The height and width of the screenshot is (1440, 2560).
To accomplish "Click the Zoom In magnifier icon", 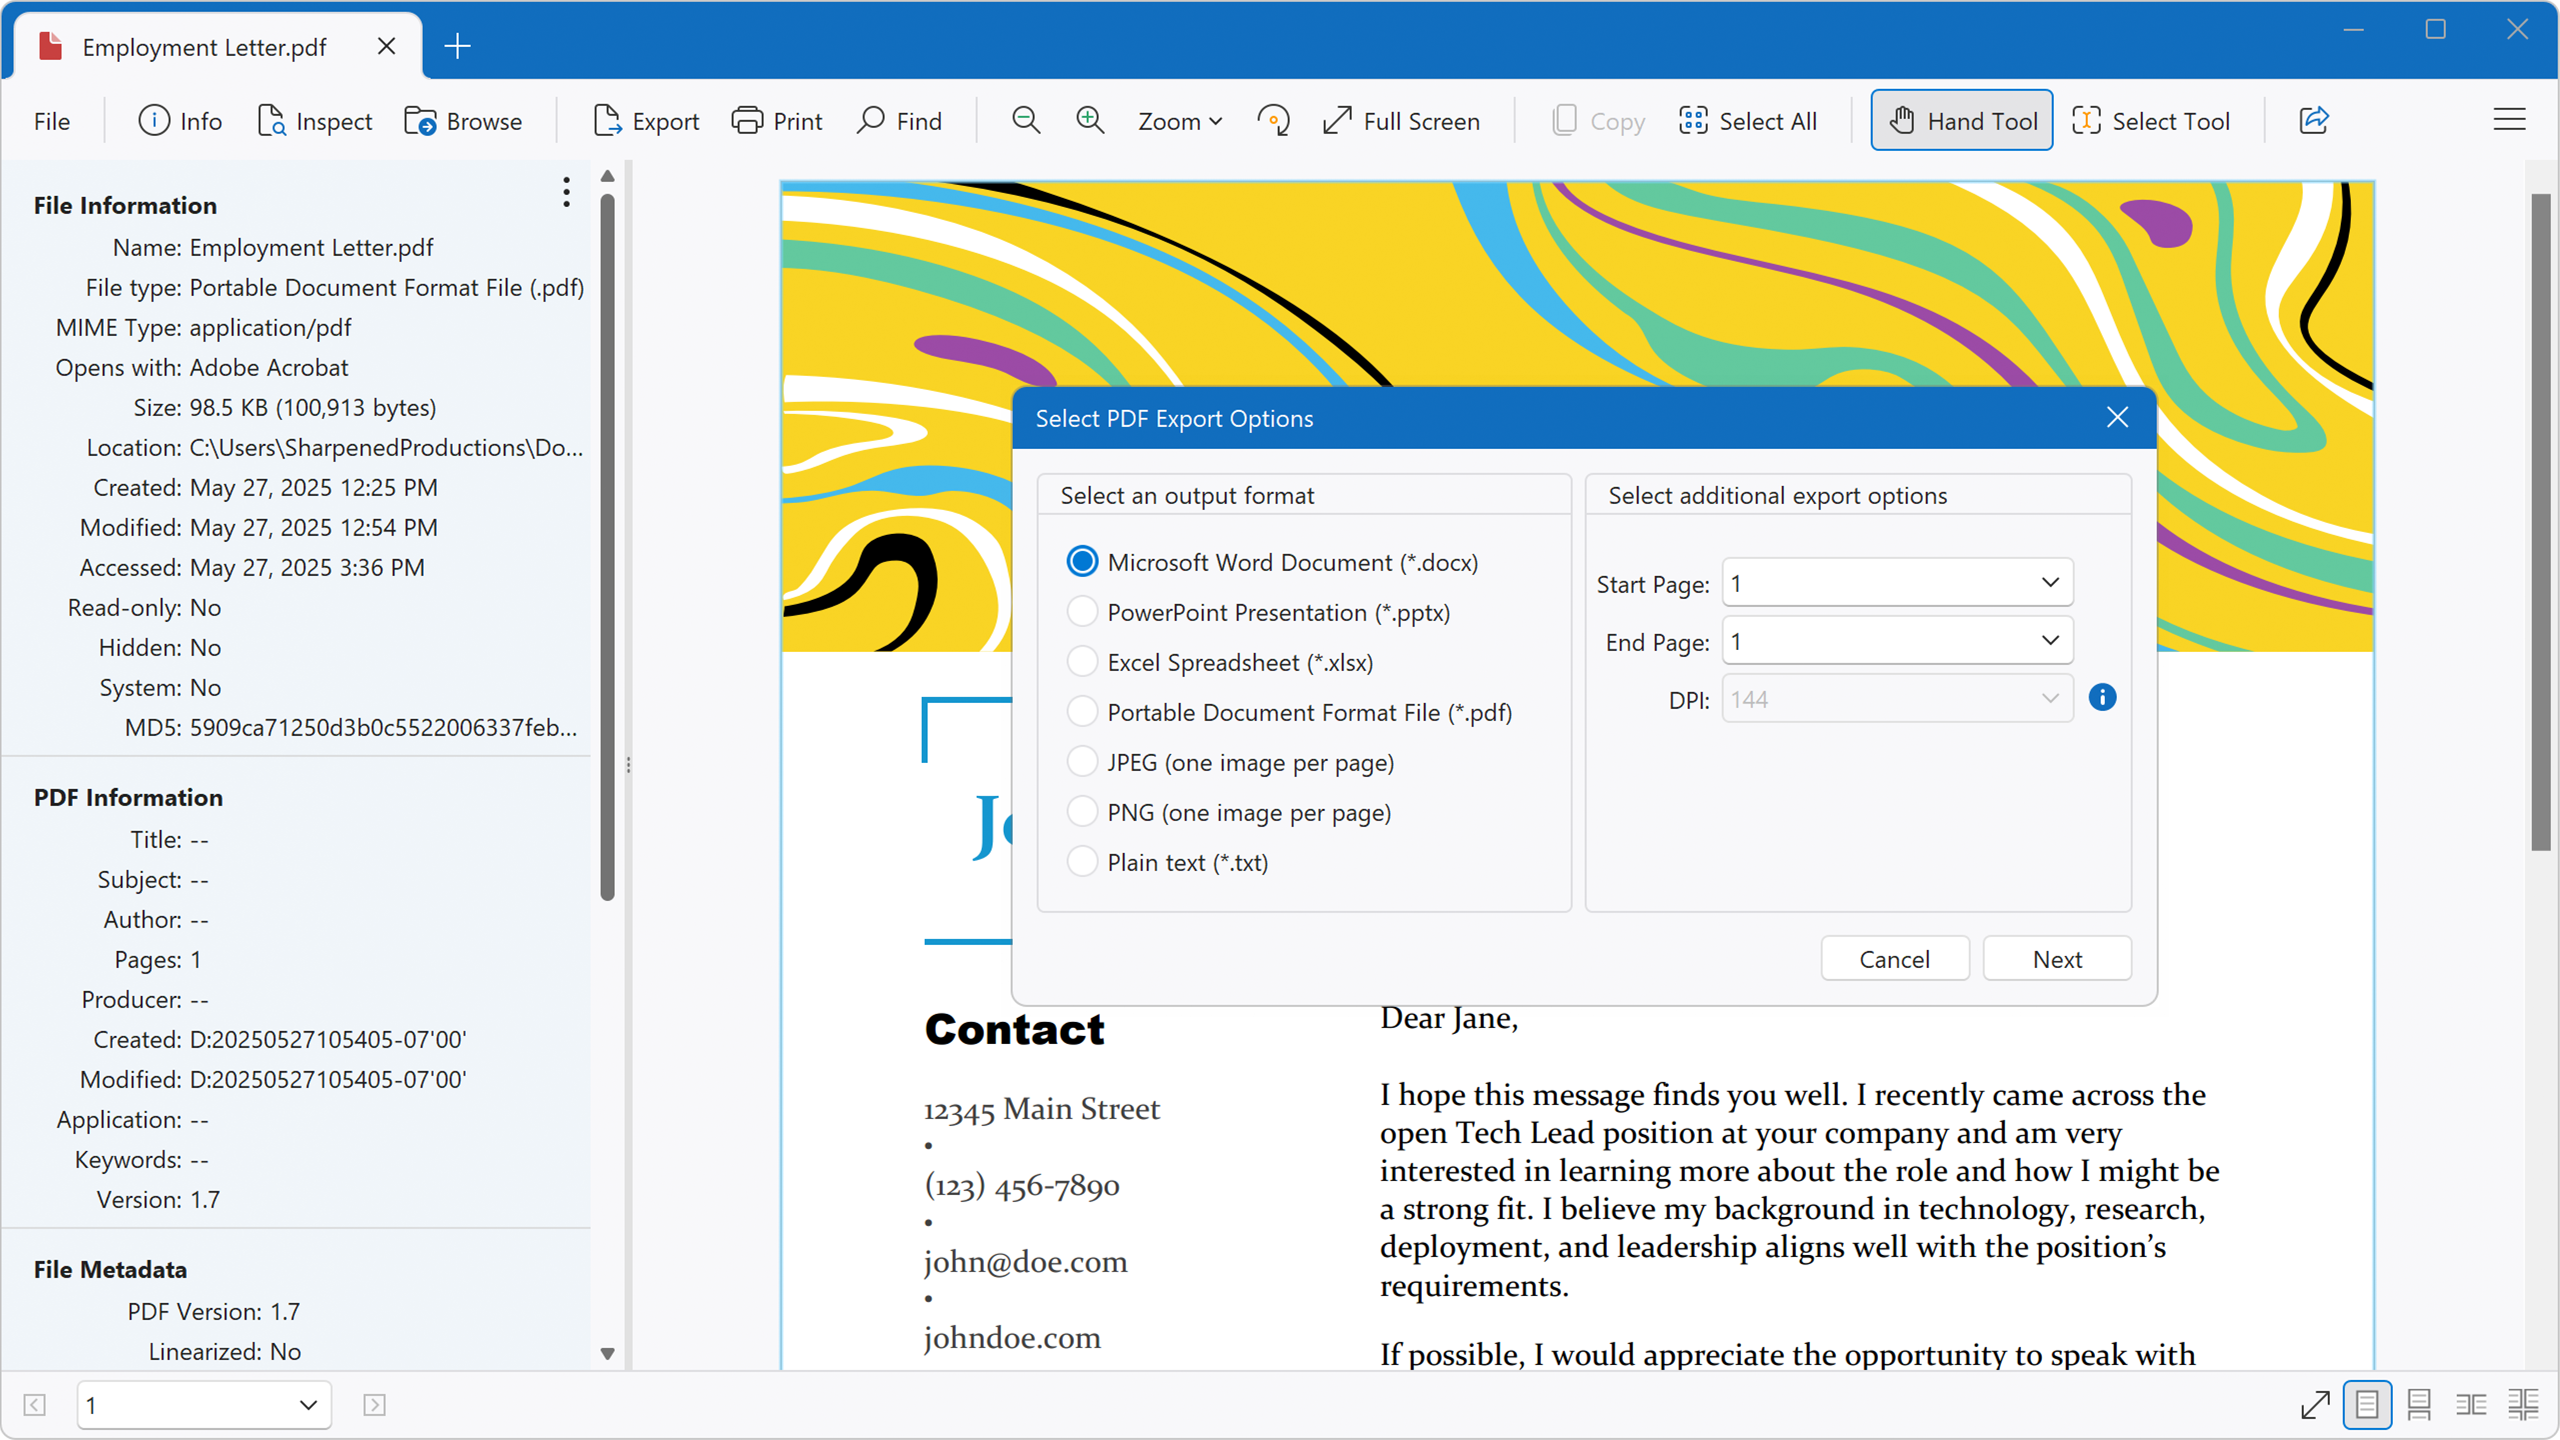I will 1090,120.
